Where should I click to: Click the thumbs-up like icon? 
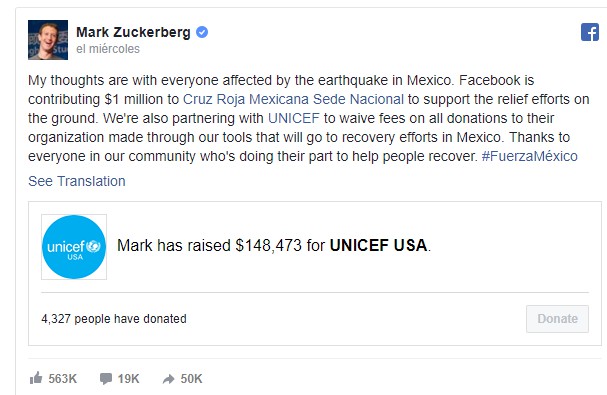(36, 378)
